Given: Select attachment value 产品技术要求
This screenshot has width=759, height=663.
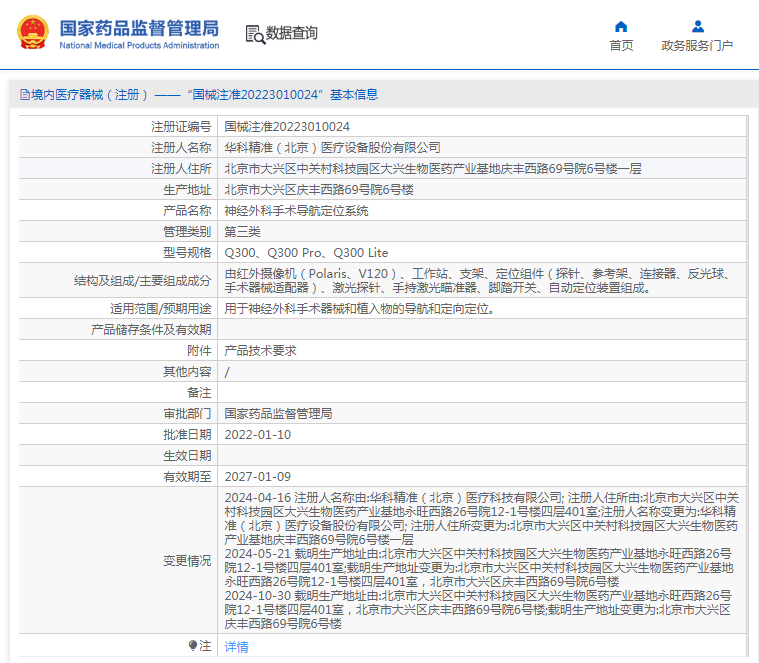Looking at the screenshot, I should [x=260, y=351].
